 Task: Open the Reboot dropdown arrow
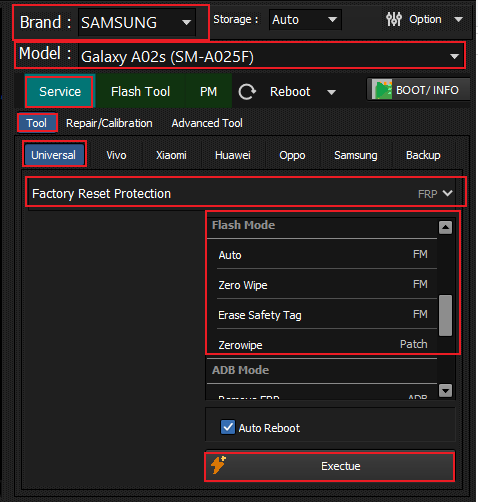pos(331,92)
